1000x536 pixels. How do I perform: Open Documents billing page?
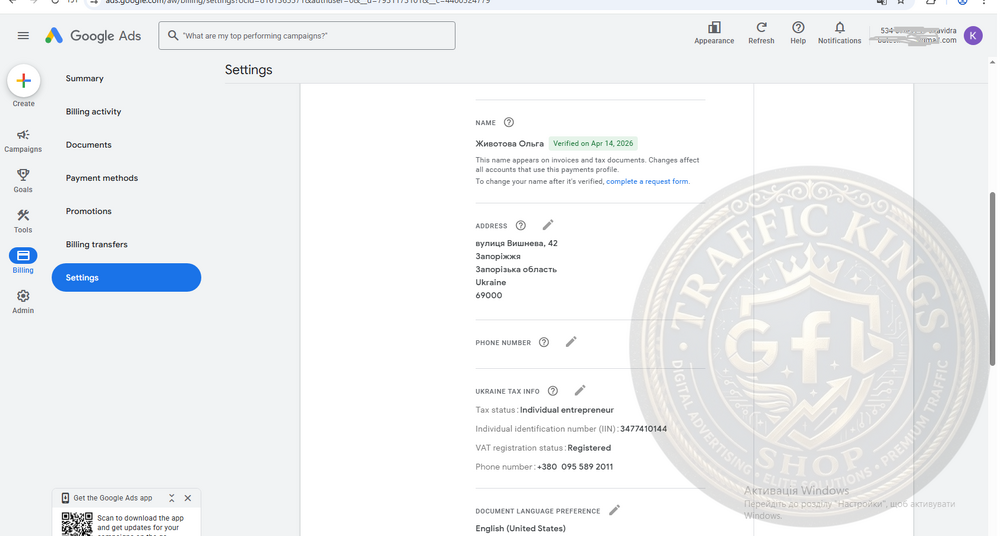(x=88, y=145)
